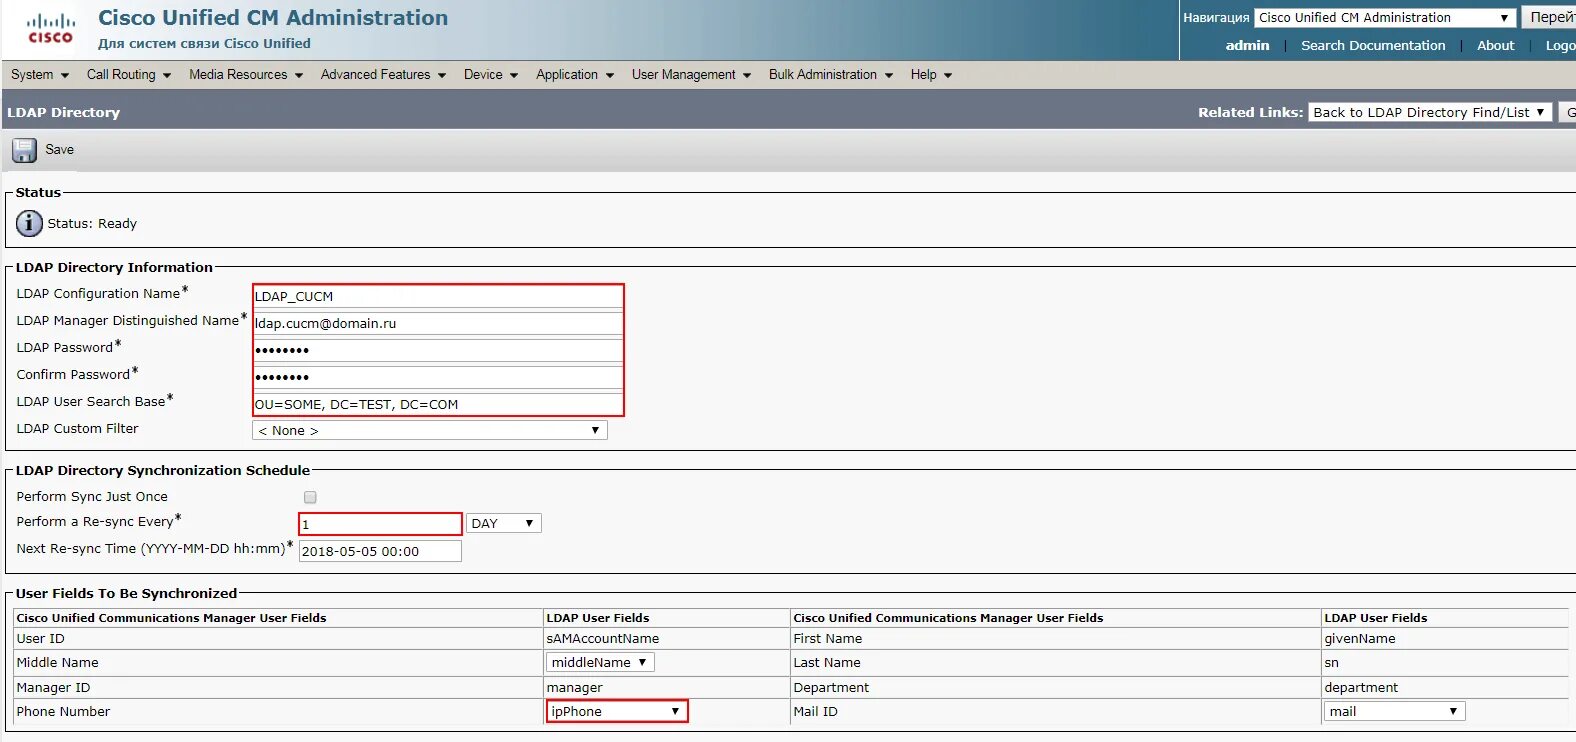Click the Phone Number row label
The width and height of the screenshot is (1576, 742).
coord(63,711)
